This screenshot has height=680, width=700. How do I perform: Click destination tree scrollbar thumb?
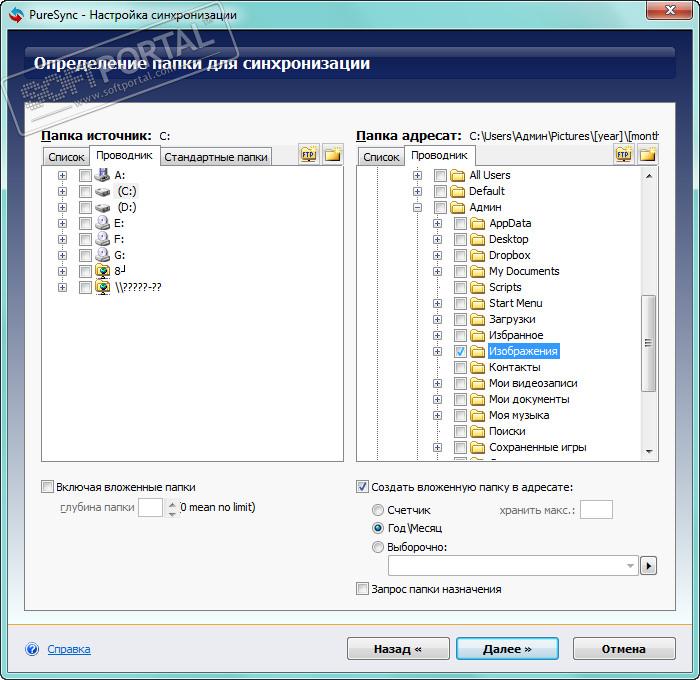pyautogui.click(x=648, y=343)
